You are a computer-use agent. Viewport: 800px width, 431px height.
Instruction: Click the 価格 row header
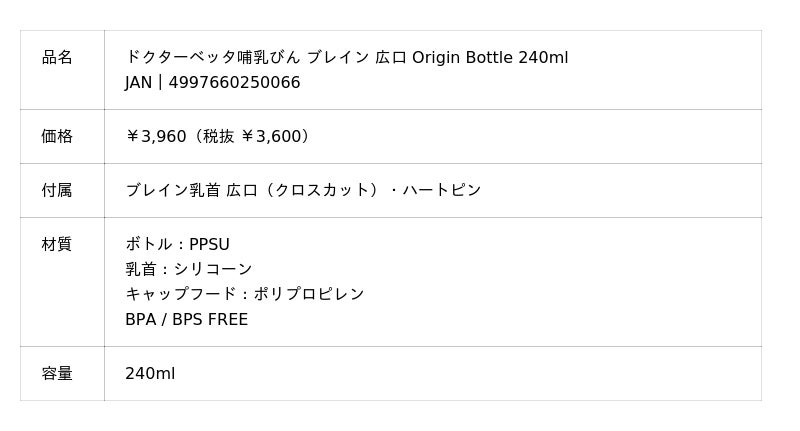point(57,136)
